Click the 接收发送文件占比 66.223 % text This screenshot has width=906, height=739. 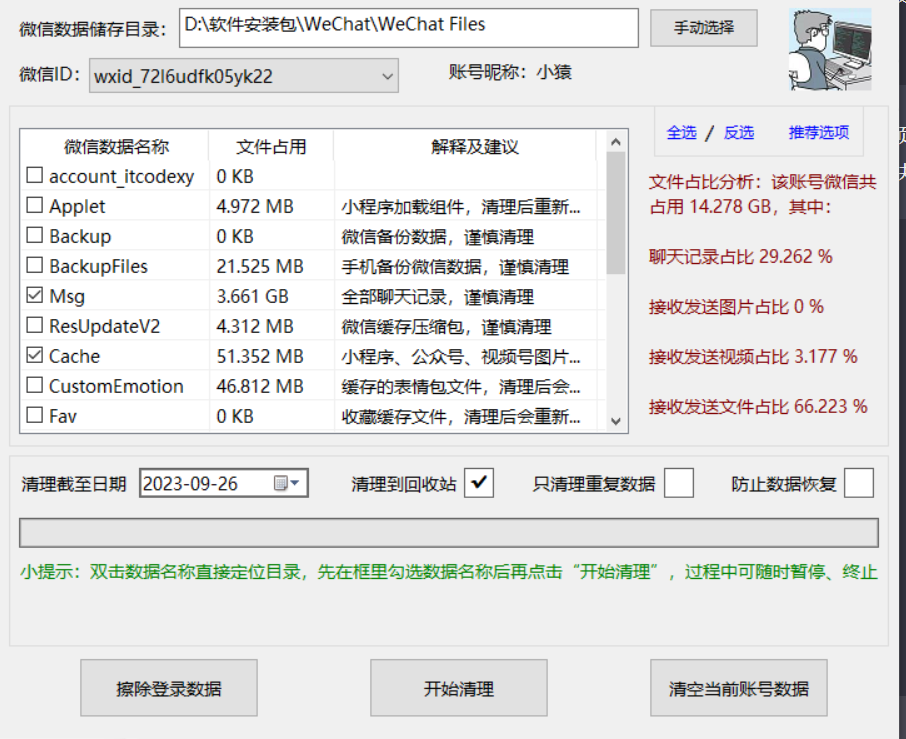[758, 407]
